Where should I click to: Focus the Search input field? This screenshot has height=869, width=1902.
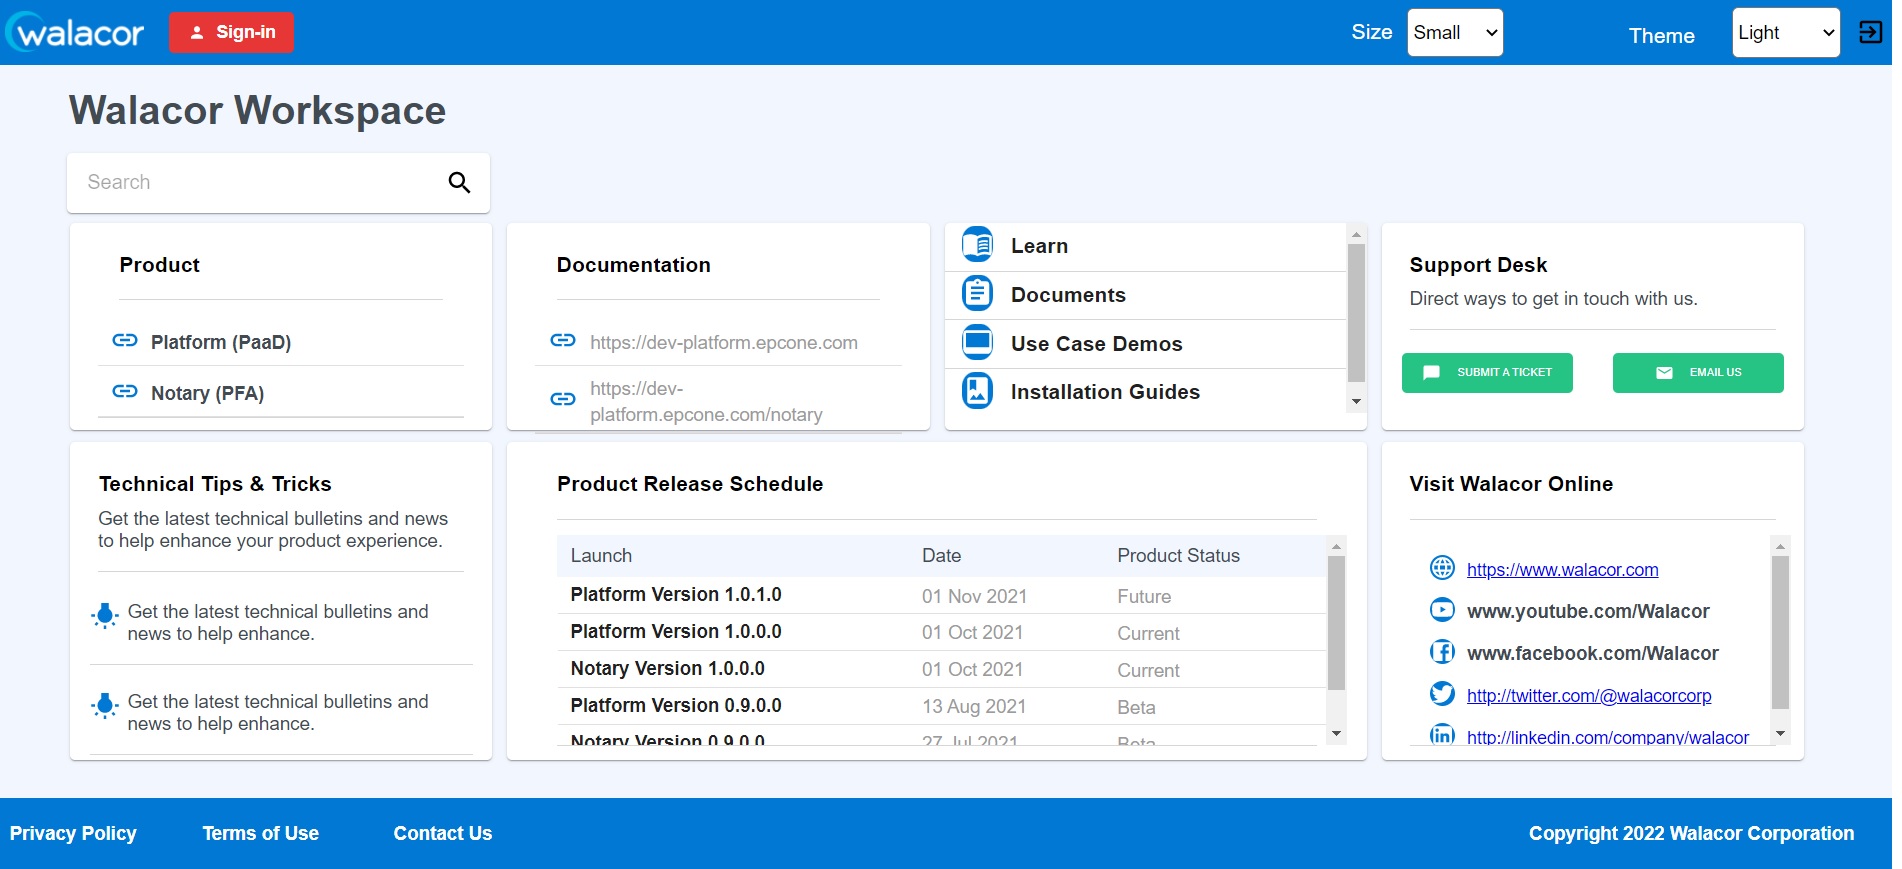258,182
